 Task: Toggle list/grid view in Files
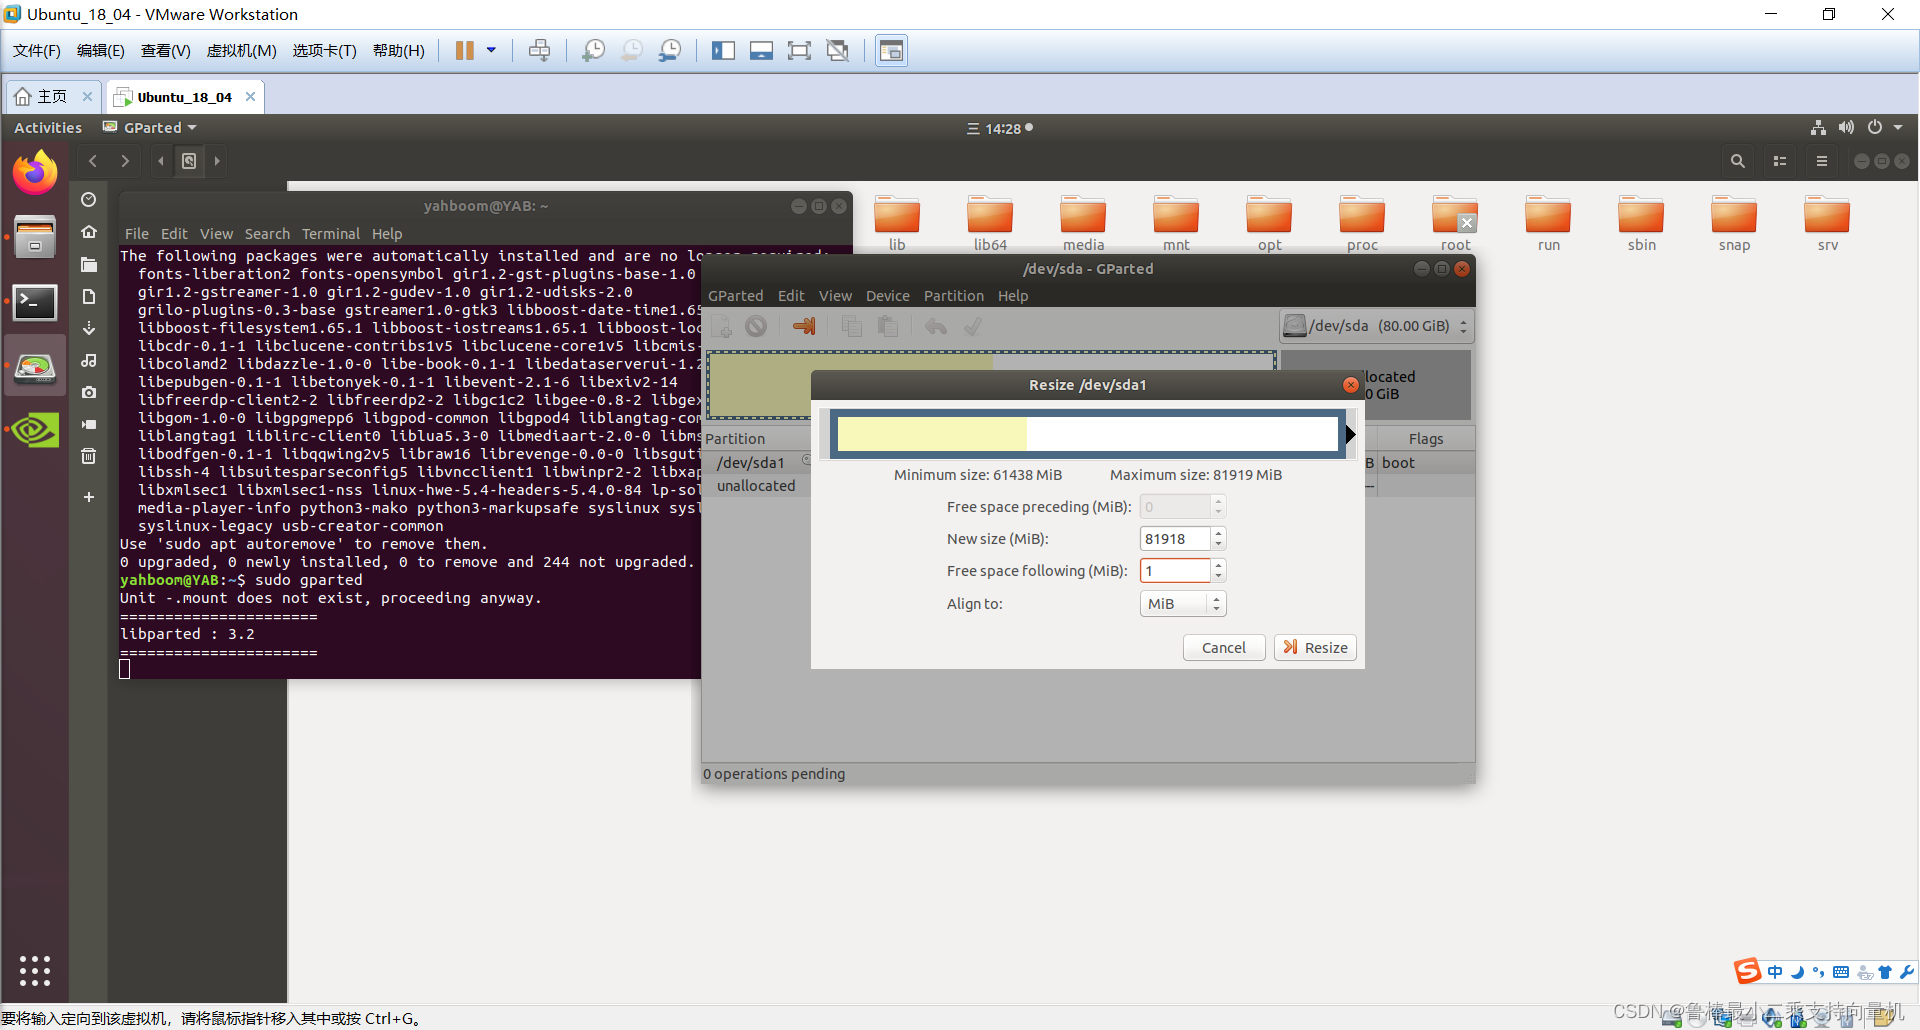(1780, 161)
